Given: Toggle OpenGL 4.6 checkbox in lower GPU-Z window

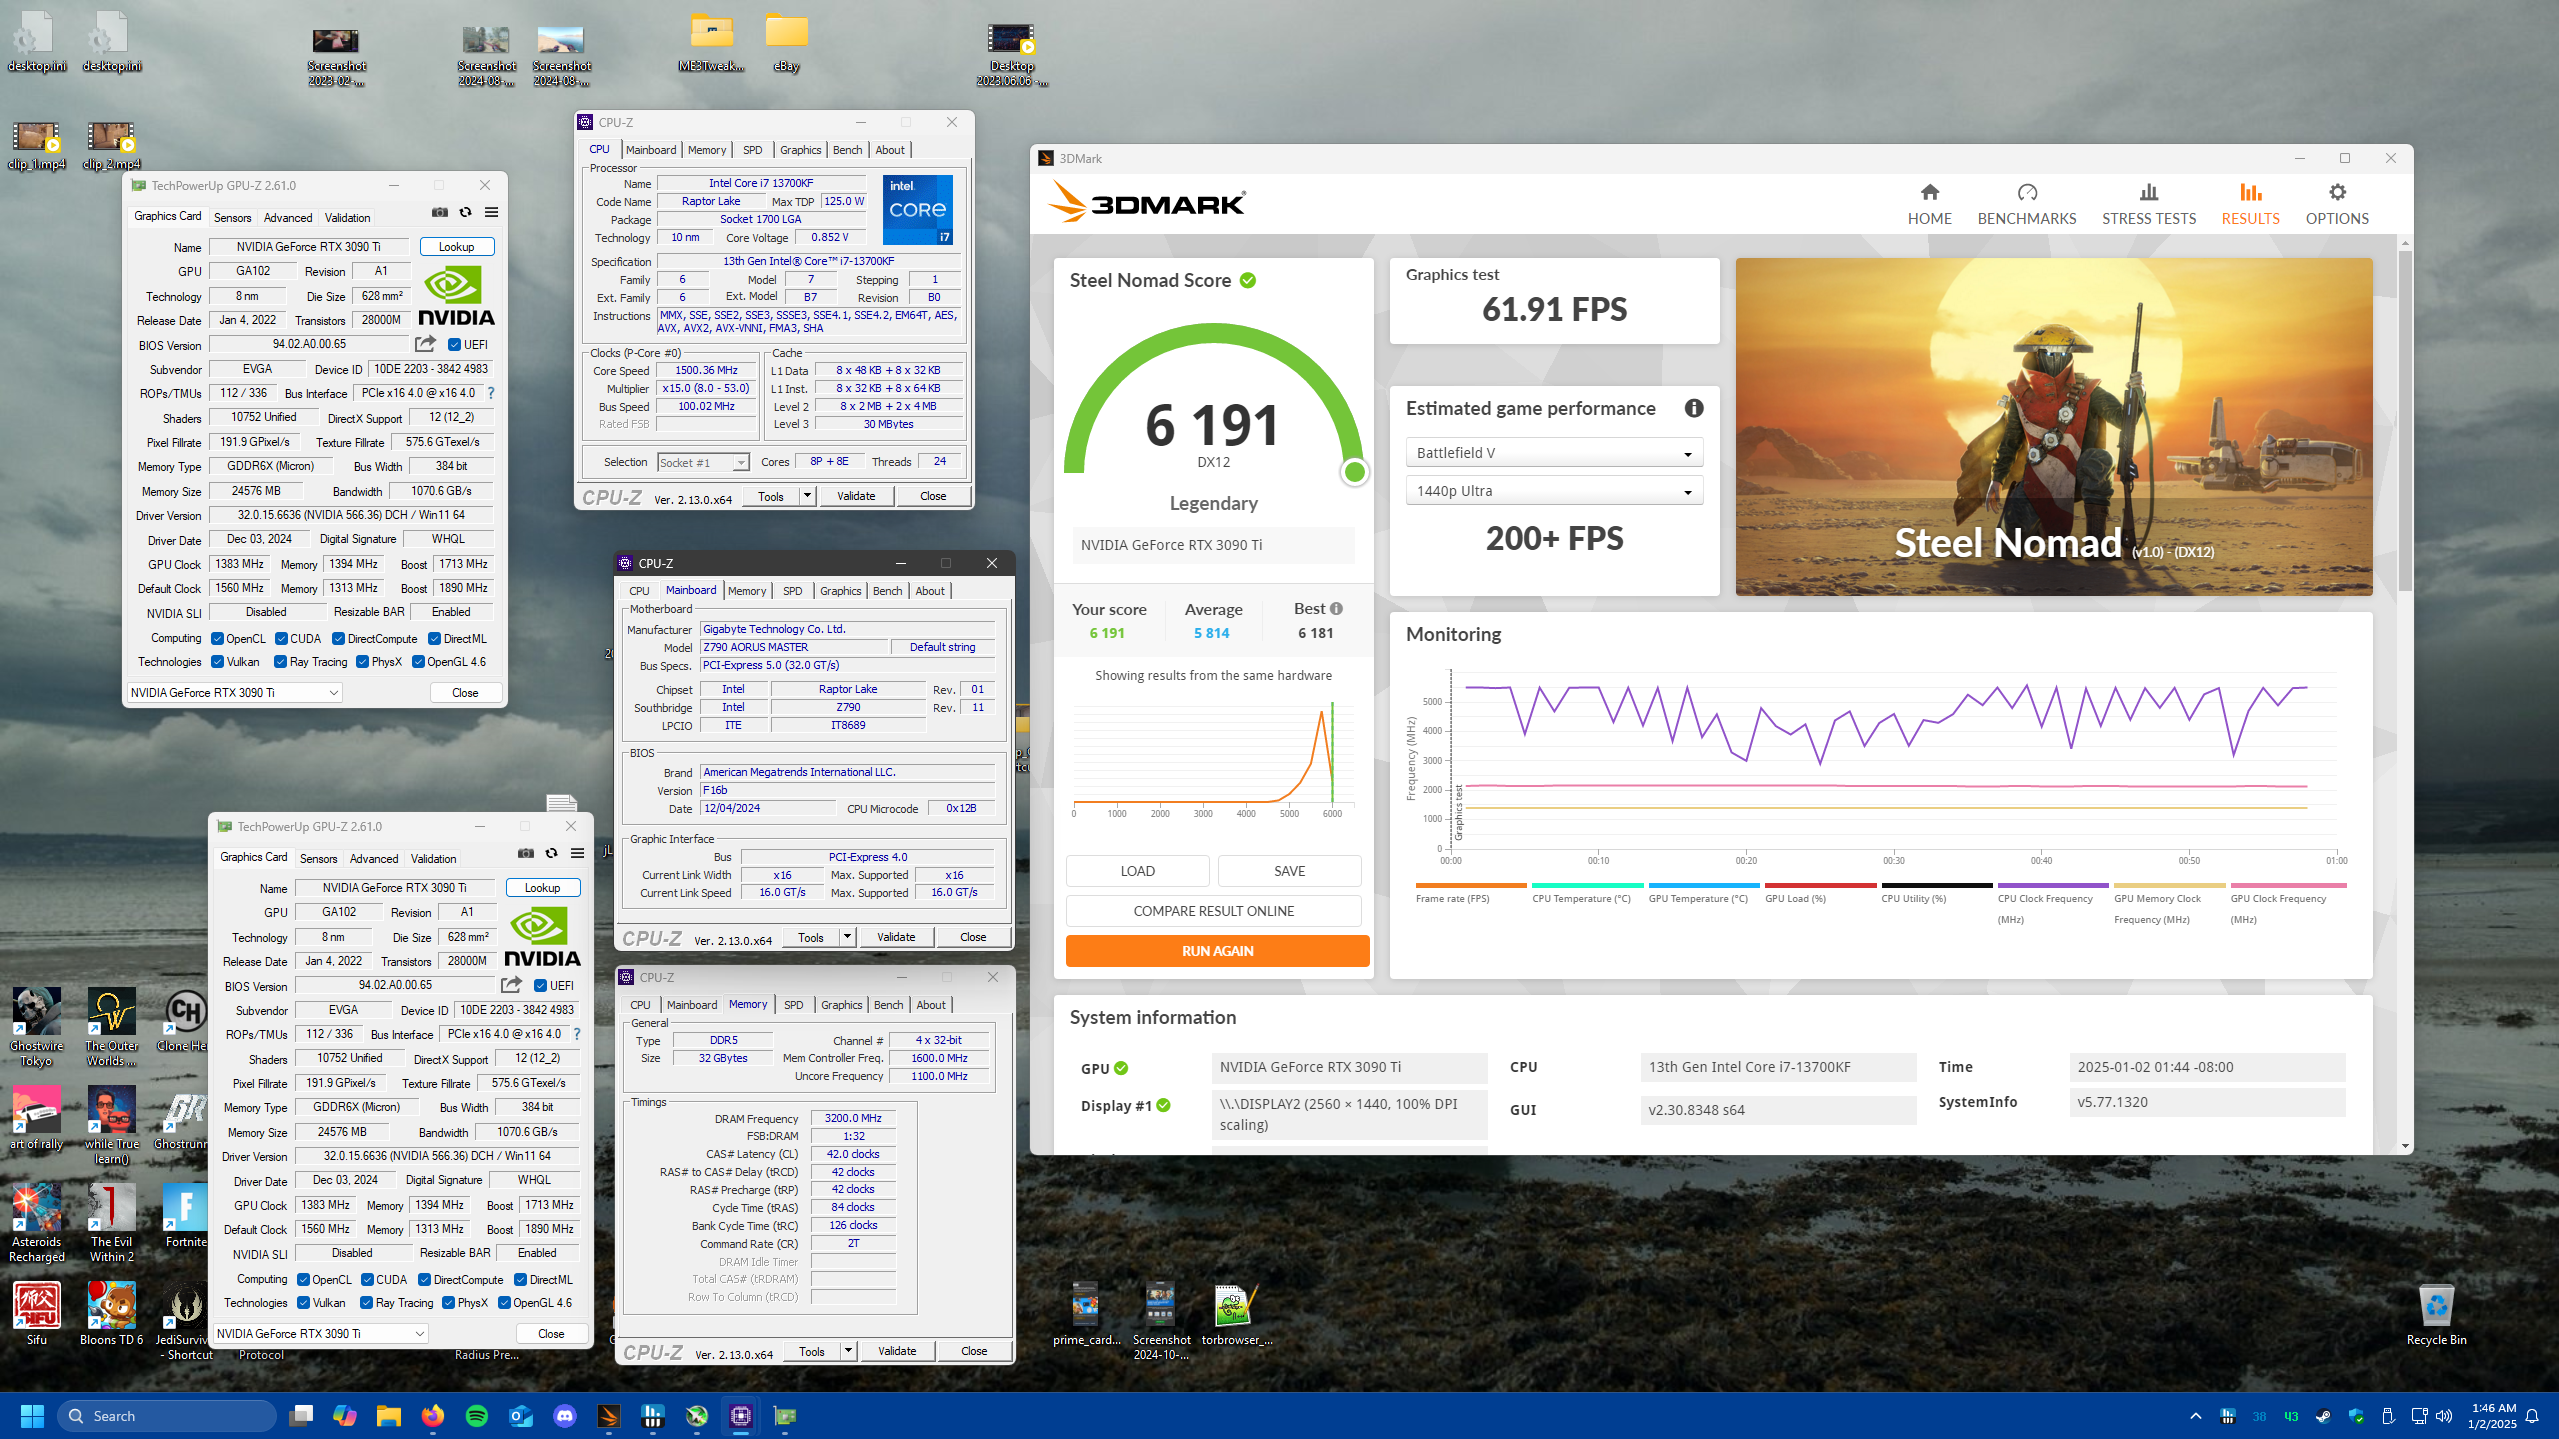Looking at the screenshot, I should coord(505,1303).
